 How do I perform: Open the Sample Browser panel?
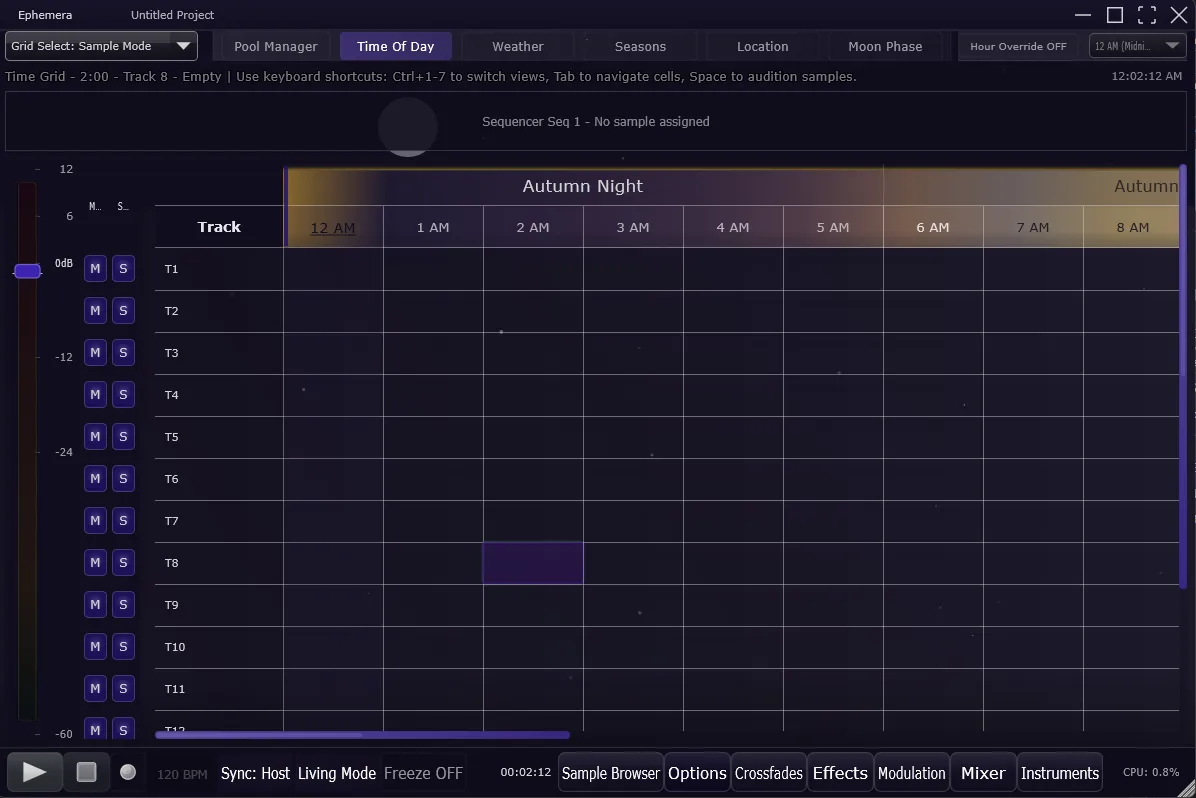click(x=611, y=773)
